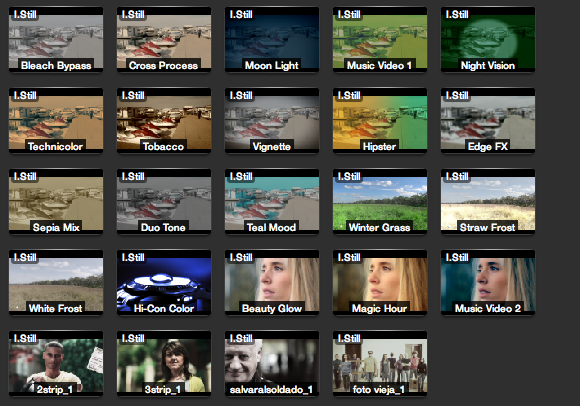Image resolution: width=580 pixels, height=406 pixels.
Task: Choose the Cross Process look thumbnail
Action: point(164,39)
